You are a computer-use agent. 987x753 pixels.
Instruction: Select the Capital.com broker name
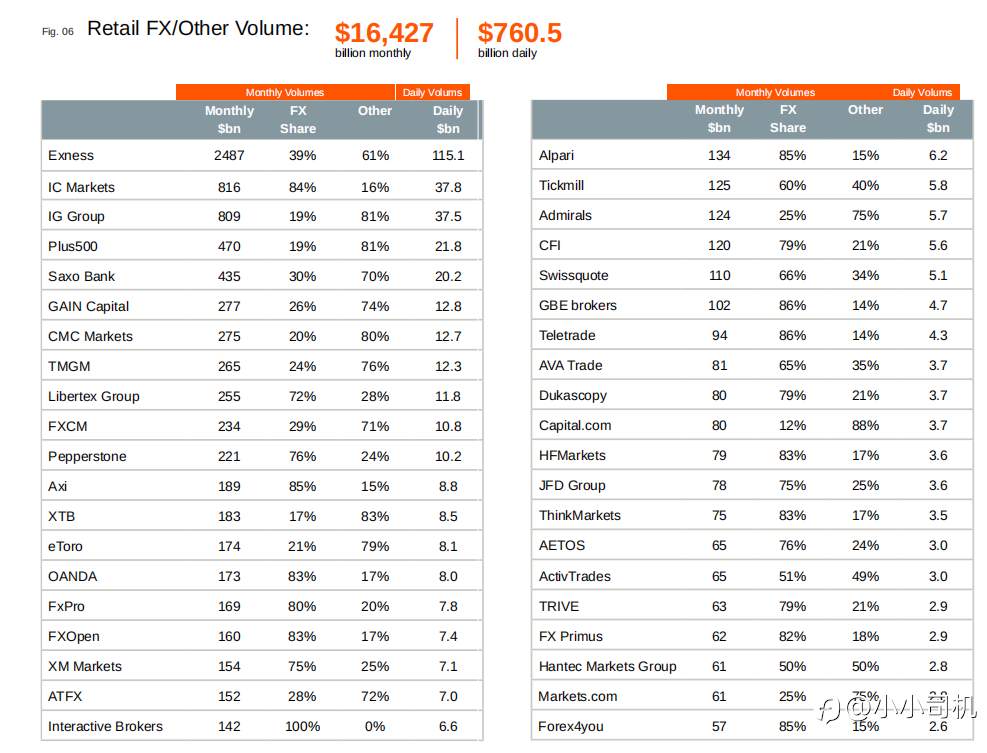pyautogui.click(x=575, y=426)
